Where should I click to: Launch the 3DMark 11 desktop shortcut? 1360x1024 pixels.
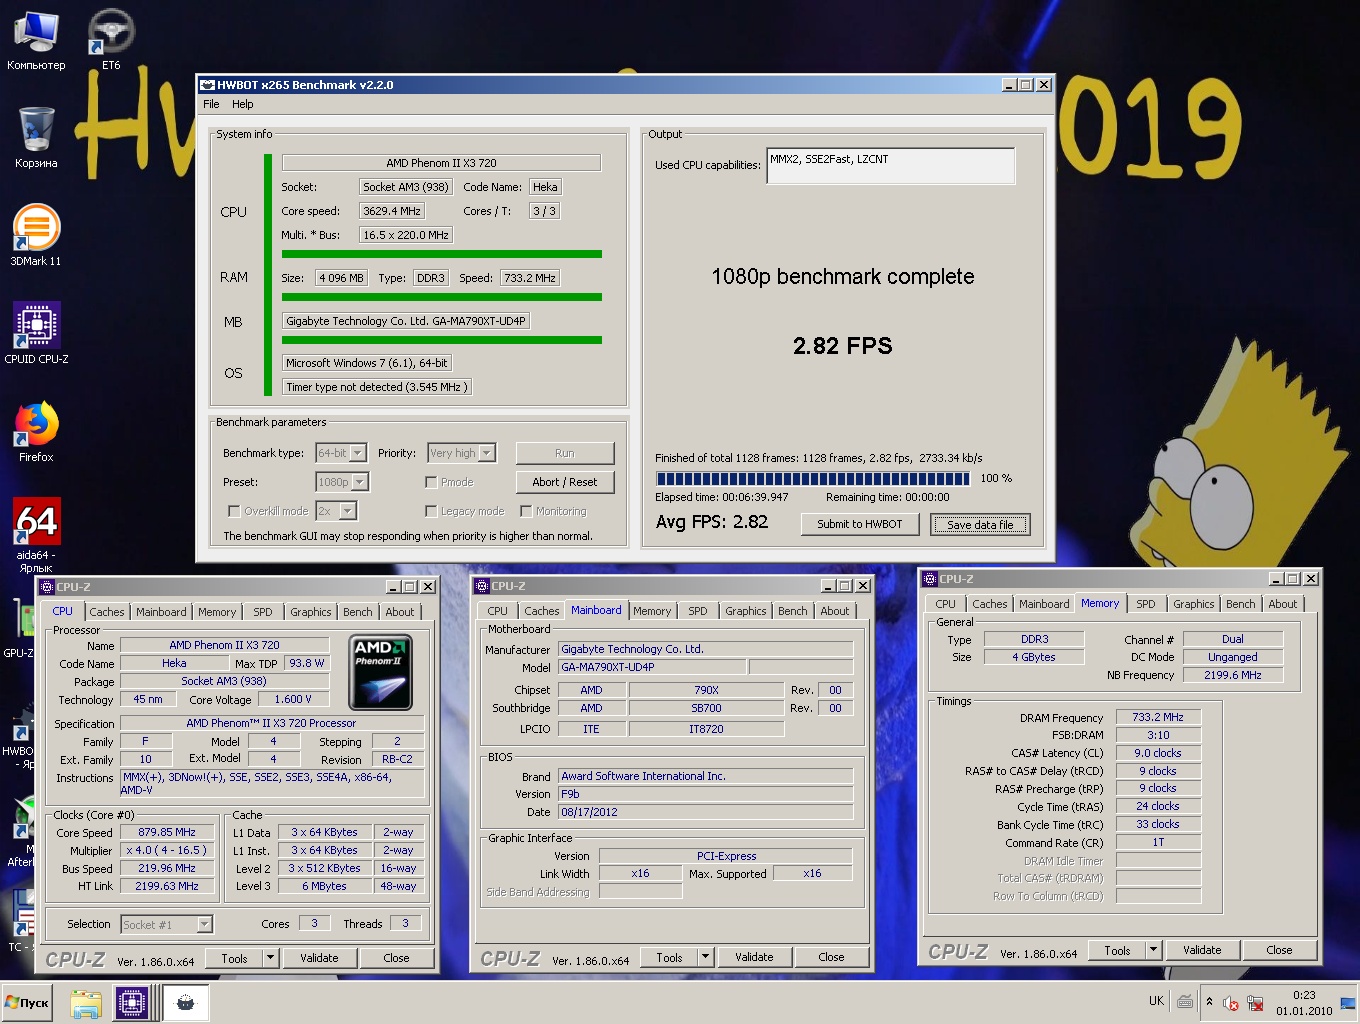[x=36, y=235]
